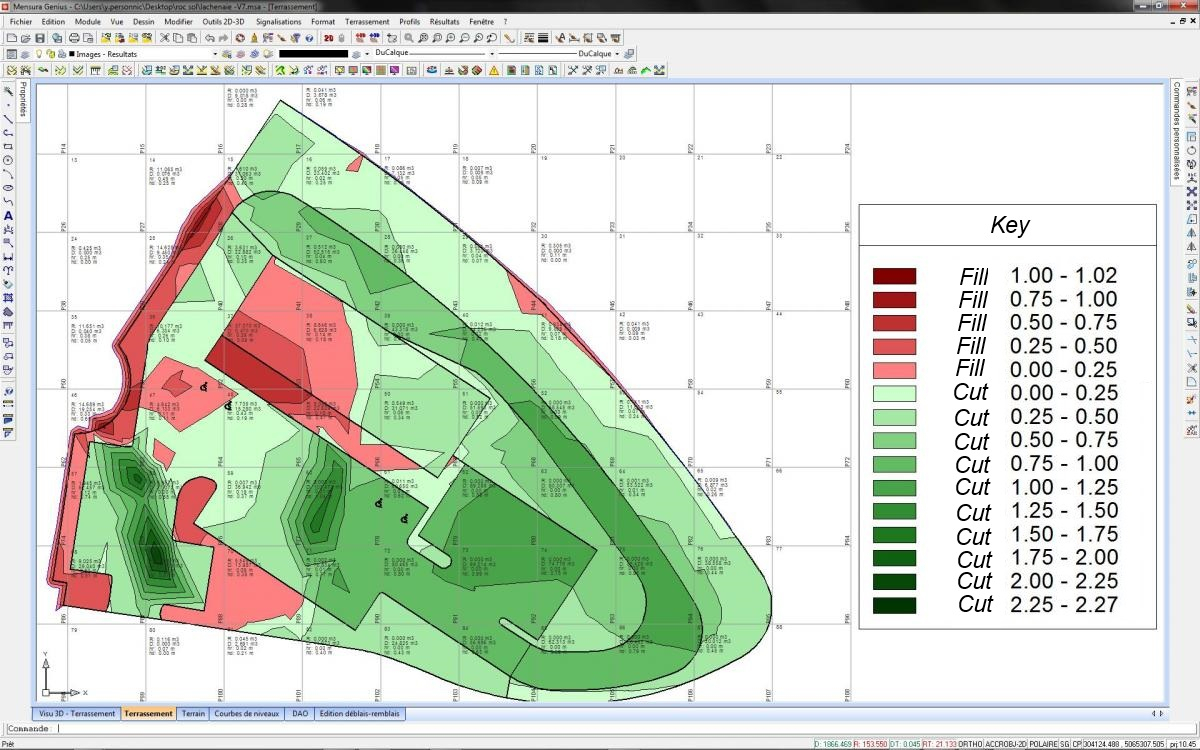Switch to the Visu 3D - Terrassement tab
This screenshot has height=750, width=1200.
[x=77, y=714]
